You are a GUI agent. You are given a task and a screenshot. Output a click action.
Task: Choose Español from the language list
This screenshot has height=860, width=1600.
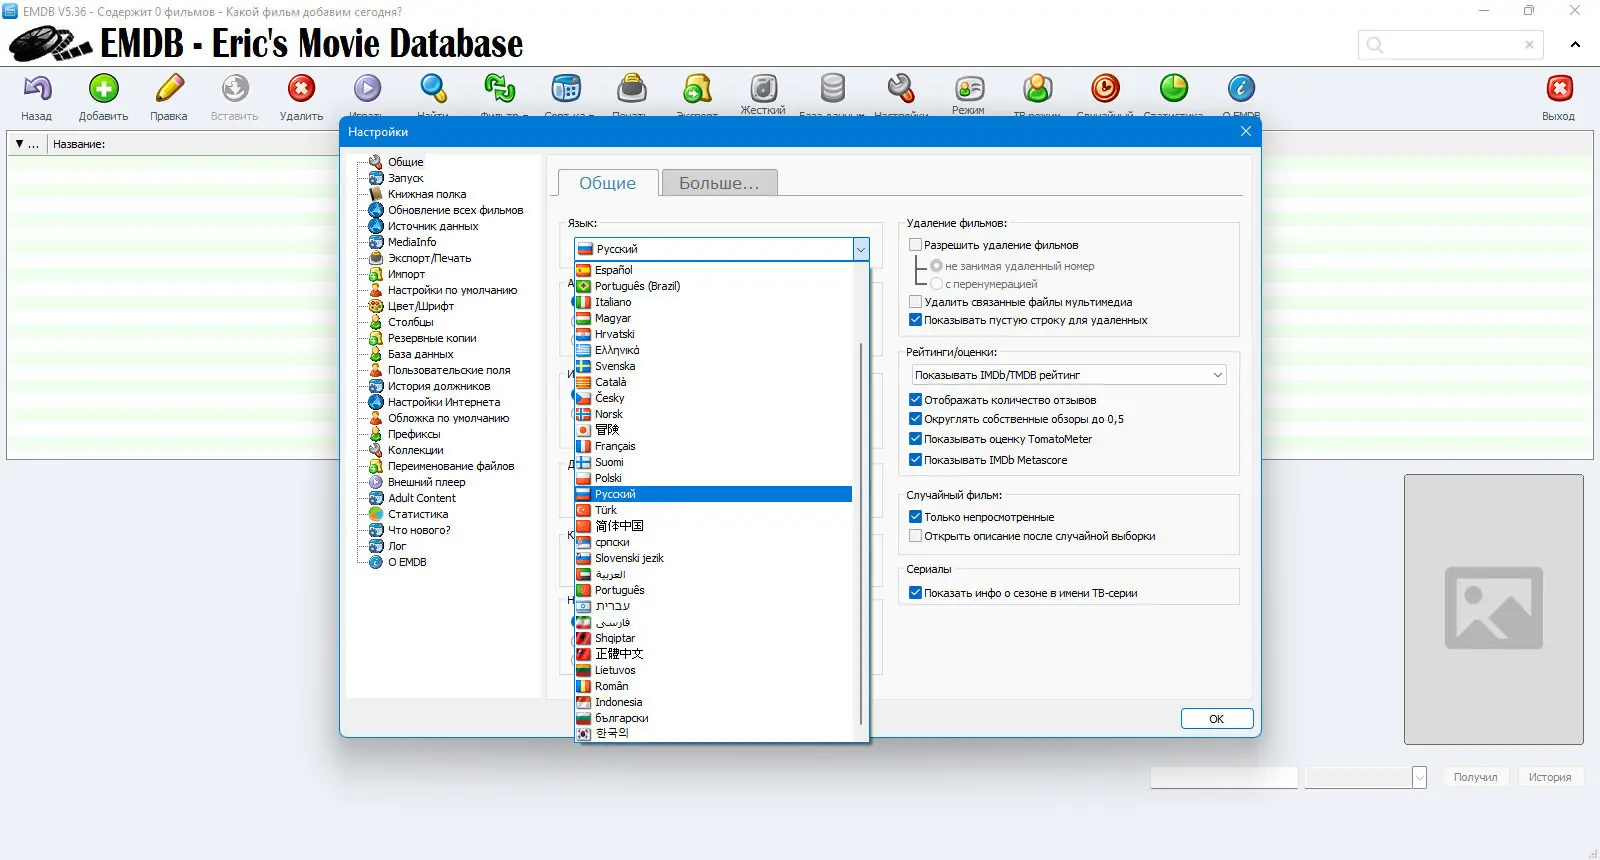(713, 270)
